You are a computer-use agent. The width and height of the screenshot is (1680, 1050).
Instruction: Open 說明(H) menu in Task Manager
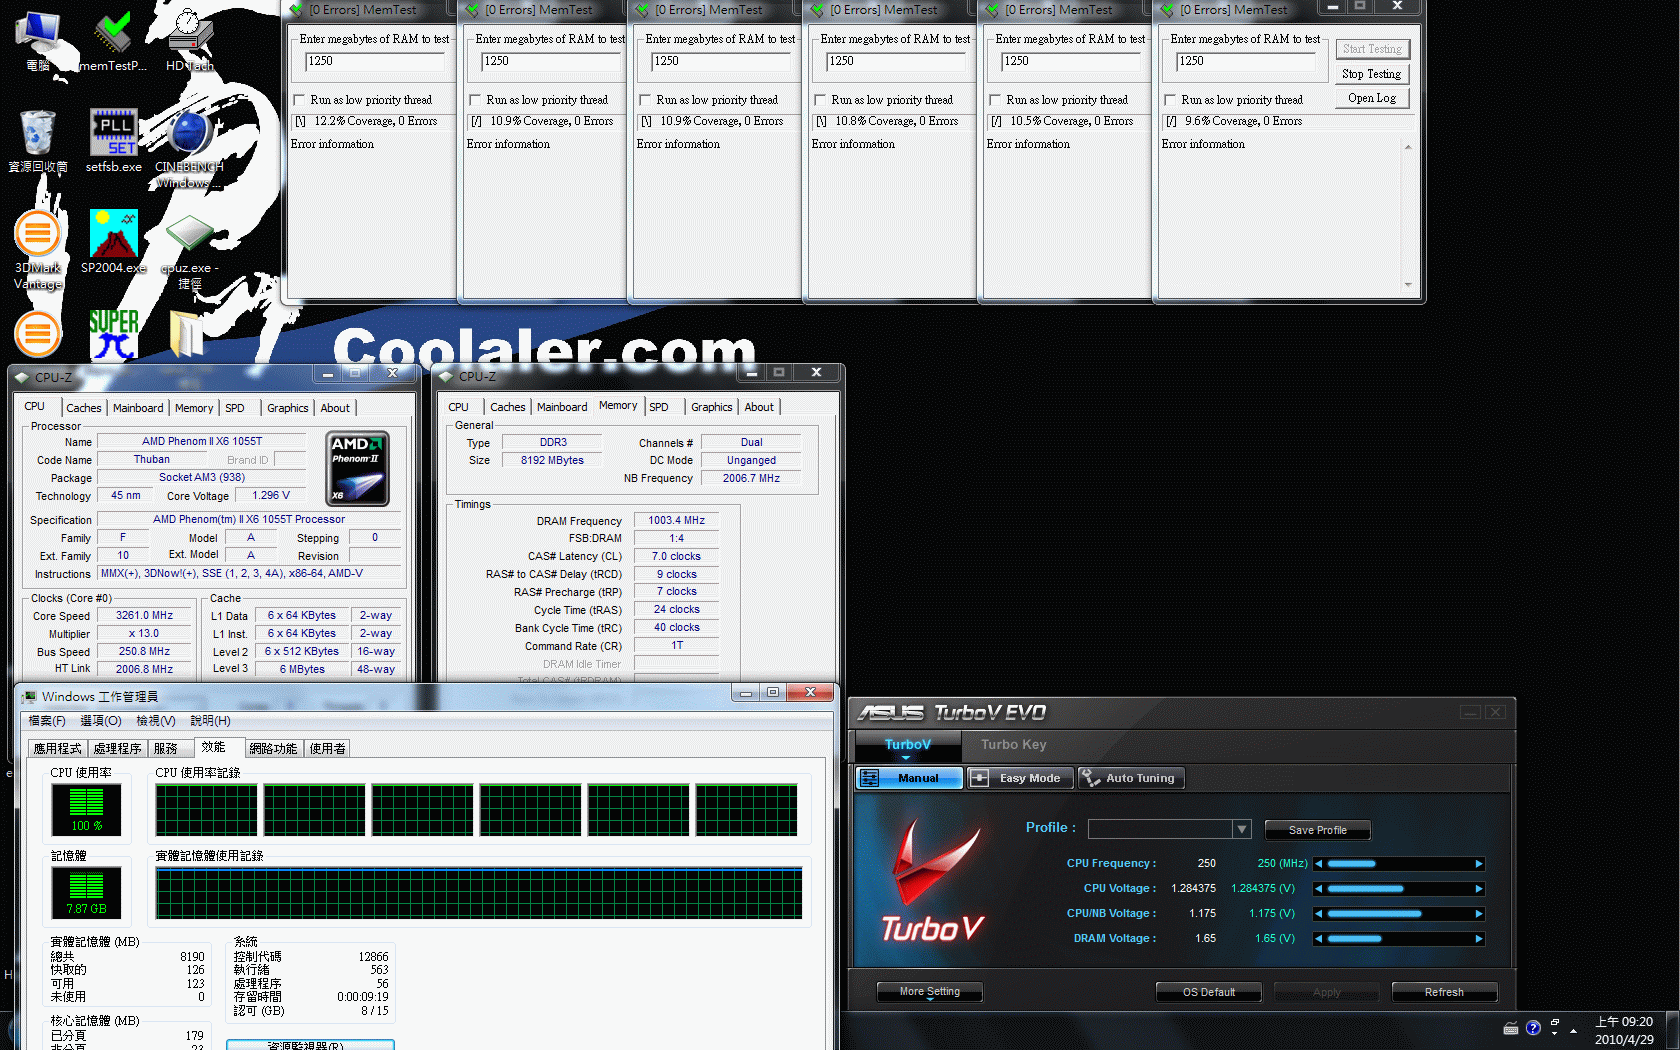pyautogui.click(x=211, y=721)
